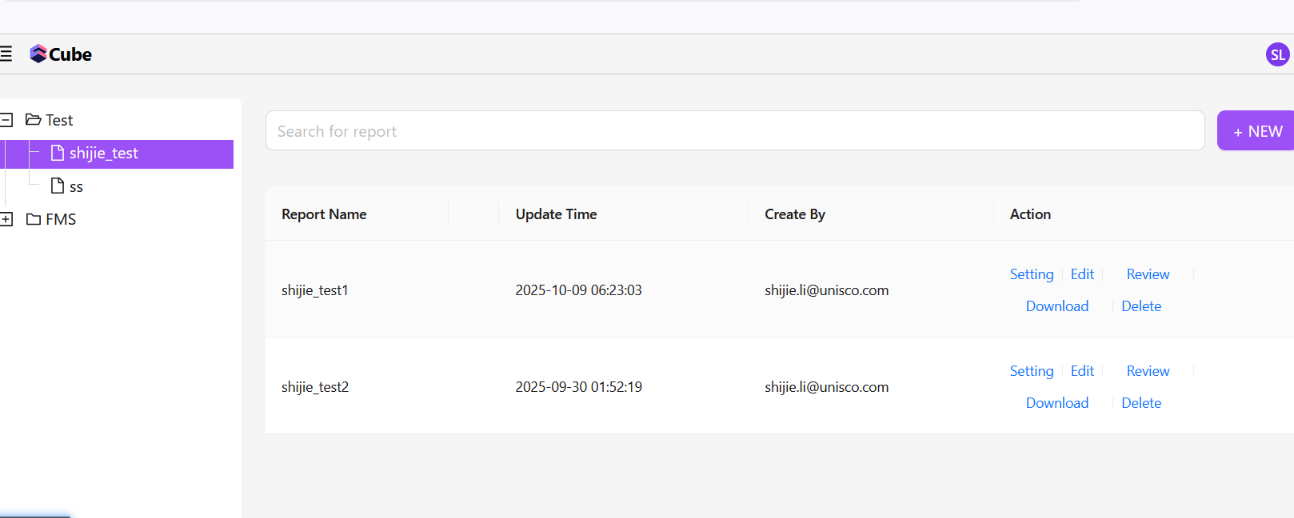The height and width of the screenshot is (518, 1294).
Task: Click the Cube logo icon
Action: click(38, 54)
